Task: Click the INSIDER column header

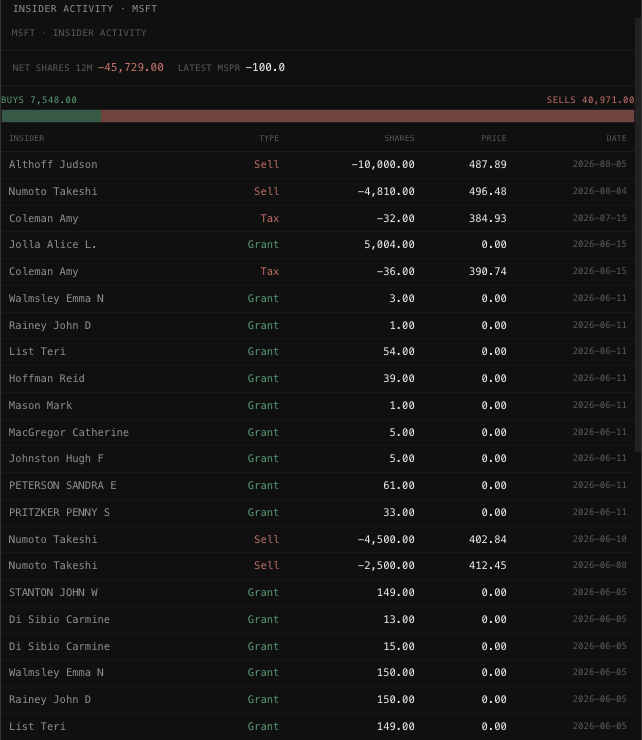Action: pyautogui.click(x=26, y=138)
